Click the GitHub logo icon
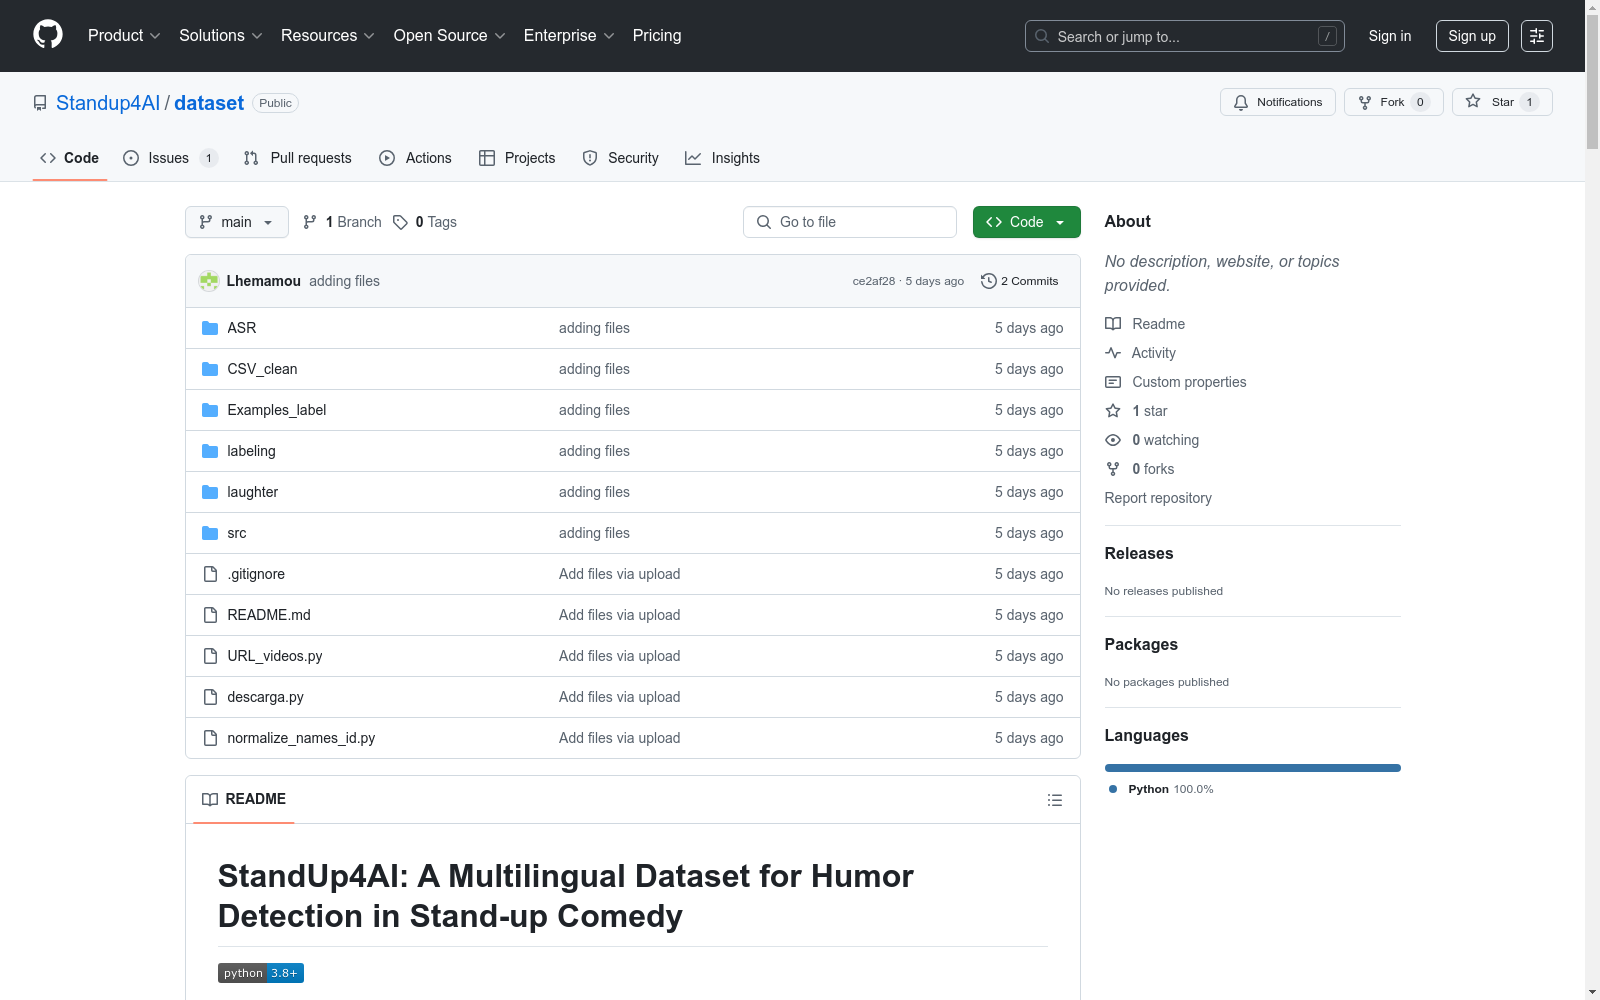Screen dimensions: 1600x1000 point(48,35)
